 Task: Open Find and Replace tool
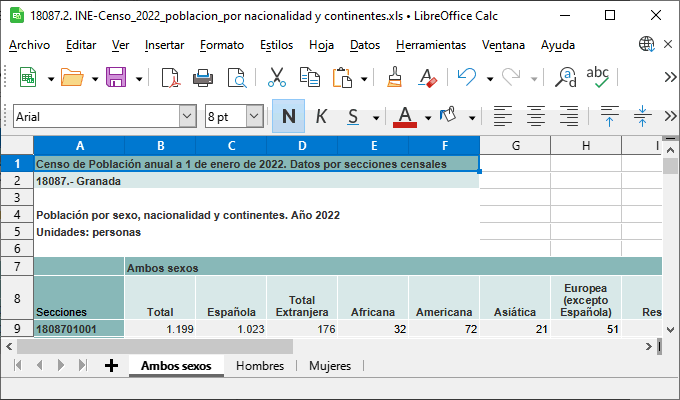[x=566, y=78]
